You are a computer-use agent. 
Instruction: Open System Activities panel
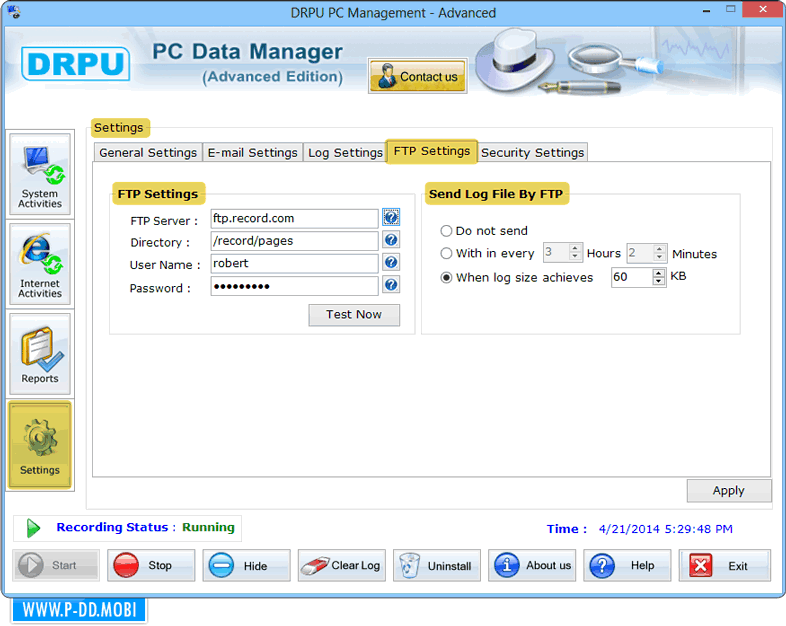[40, 174]
